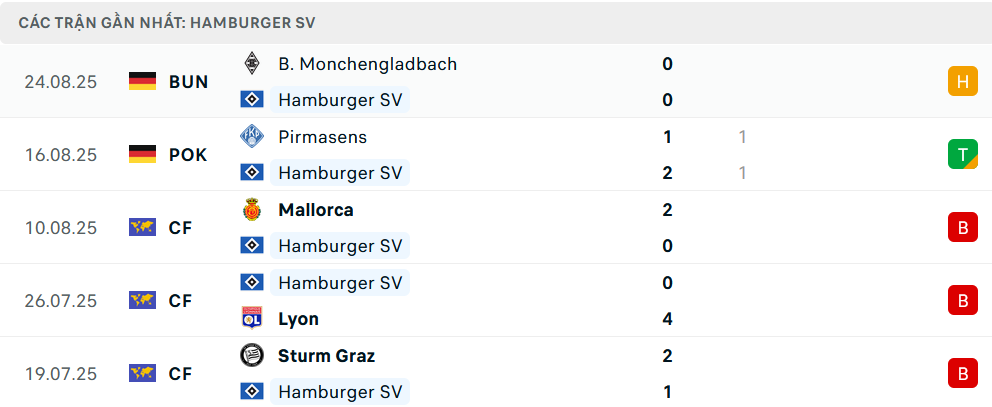This screenshot has height=407, width=992.
Task: Click the Mallorca club crest
Action: tap(252, 210)
